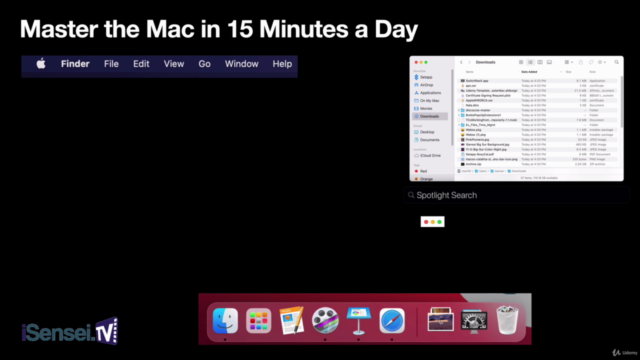
Task: Open the Action gear dropdown in Finder
Action: click(602, 62)
